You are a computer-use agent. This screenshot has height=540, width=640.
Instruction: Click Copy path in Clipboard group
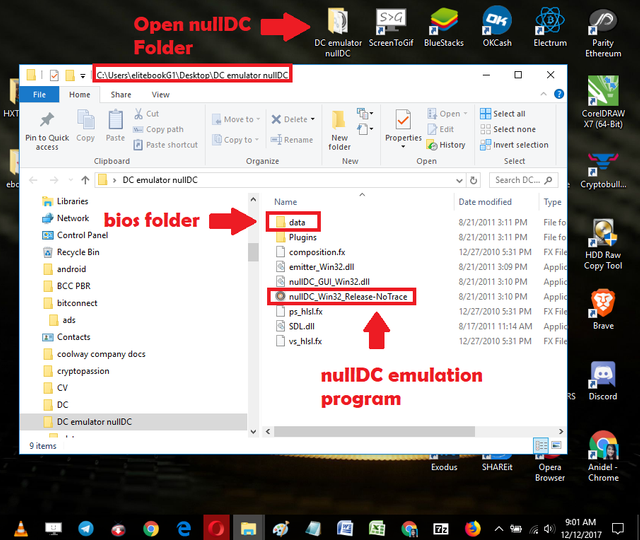coord(158,129)
